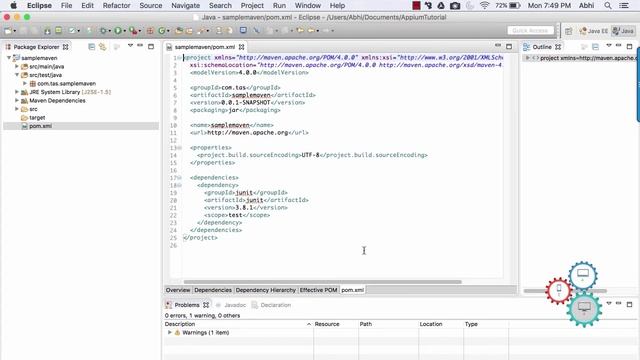Open the Dependency Hierarchy tab
640x360 pixels.
pos(265,290)
